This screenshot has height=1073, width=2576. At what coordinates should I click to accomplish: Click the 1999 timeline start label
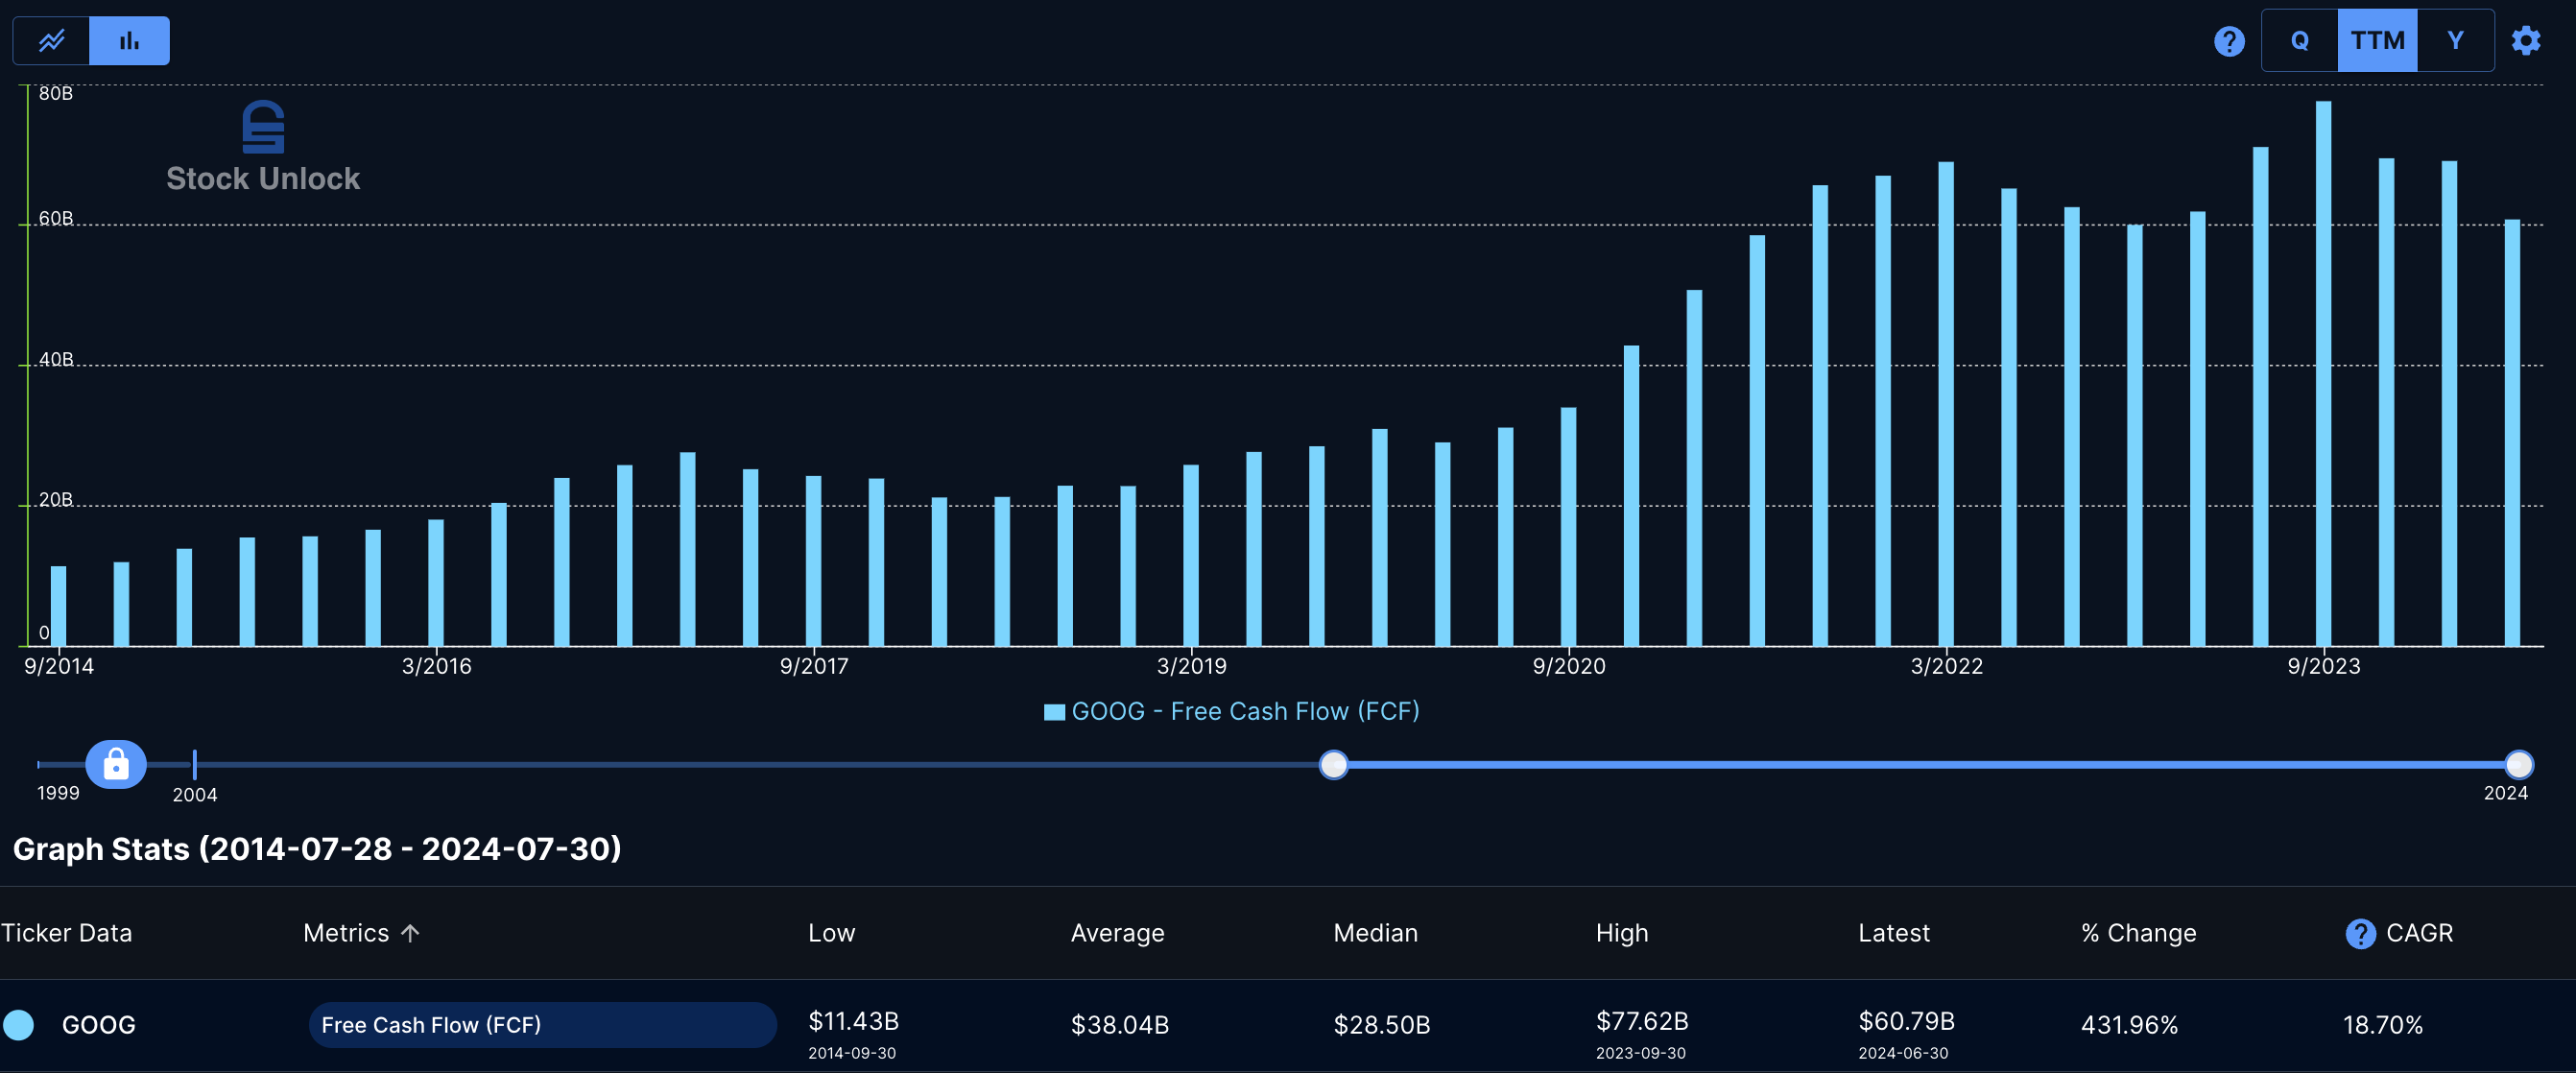[58, 793]
